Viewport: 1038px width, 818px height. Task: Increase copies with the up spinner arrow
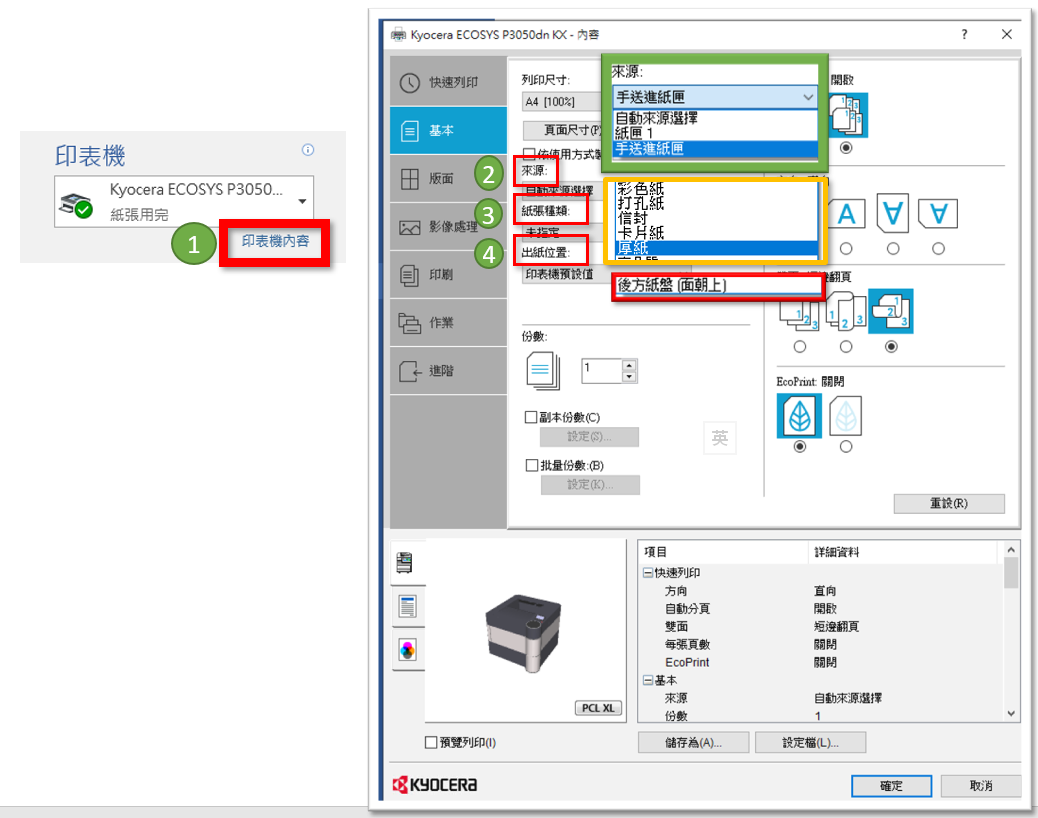click(630, 365)
